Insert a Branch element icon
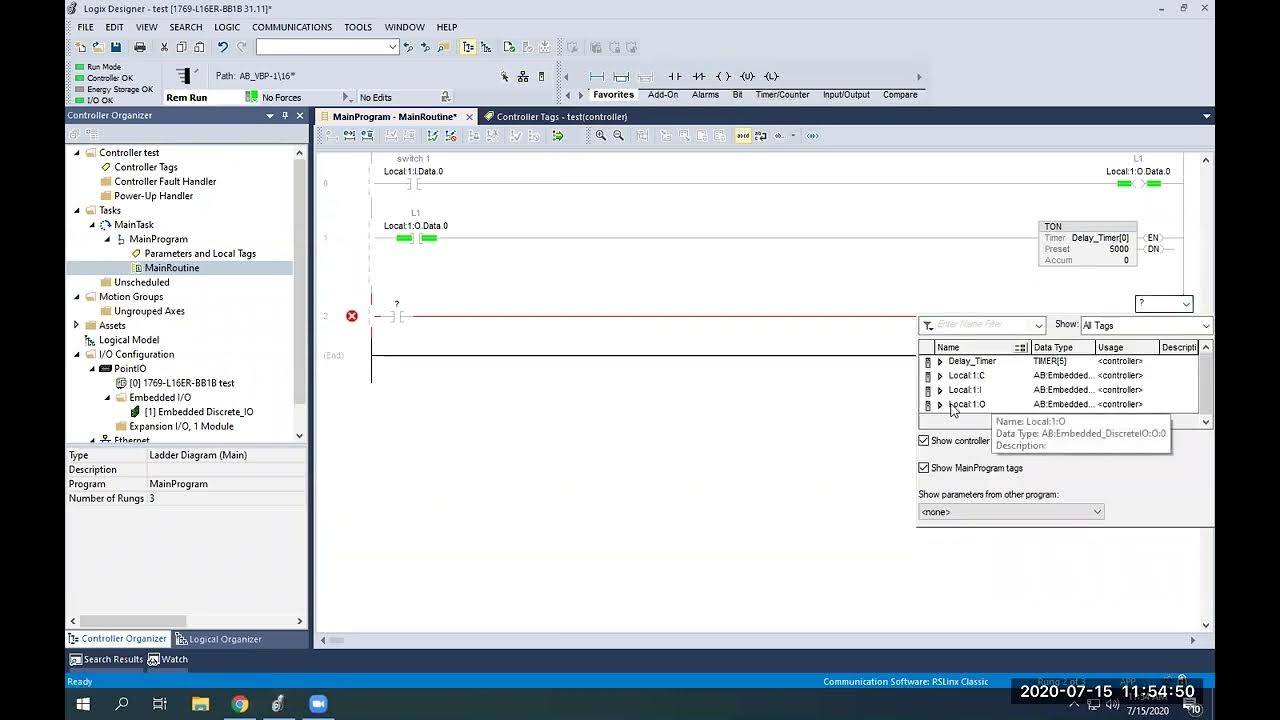1280x720 pixels. [621, 76]
